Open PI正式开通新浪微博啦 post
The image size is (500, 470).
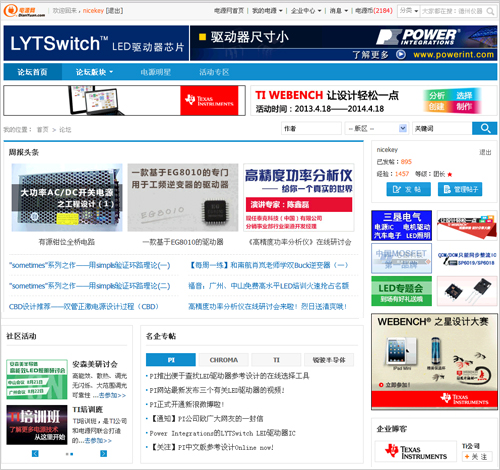click(x=187, y=405)
